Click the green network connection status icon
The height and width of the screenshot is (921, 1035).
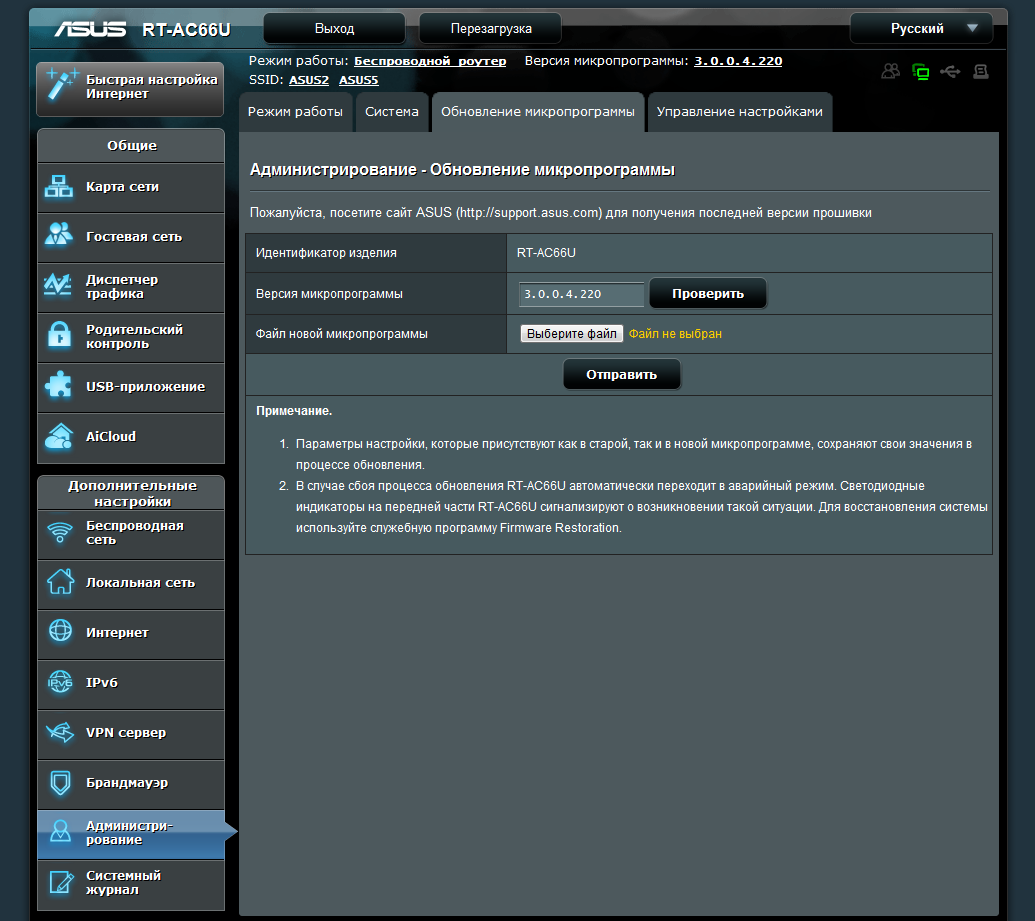click(x=921, y=71)
